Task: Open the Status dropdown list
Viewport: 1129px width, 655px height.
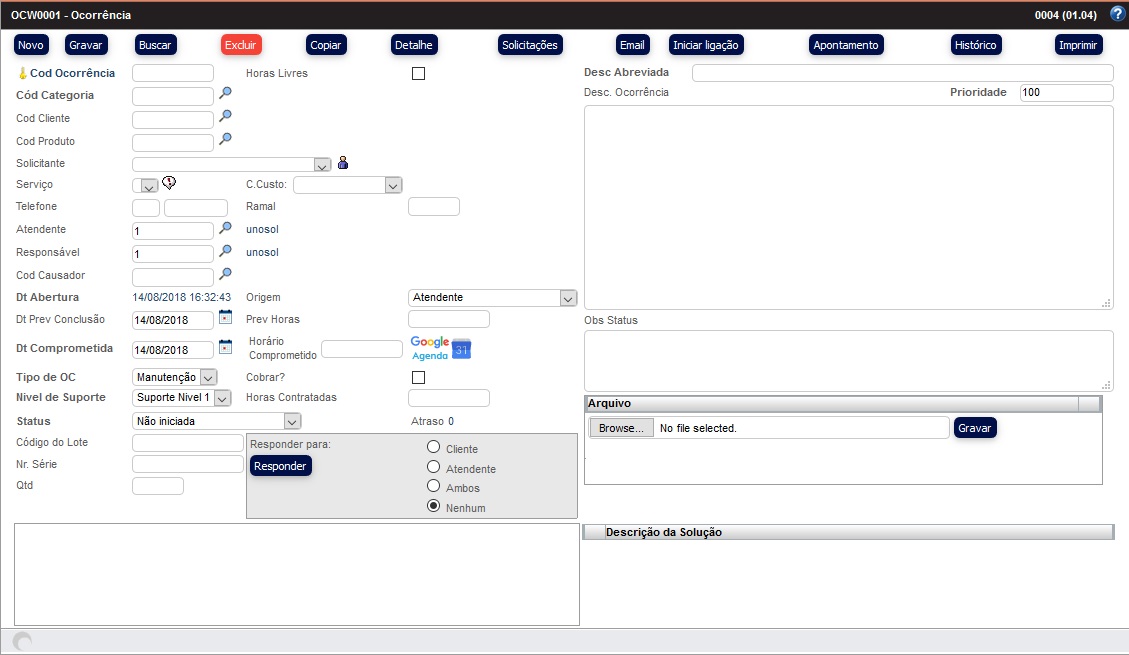Action: [x=292, y=422]
